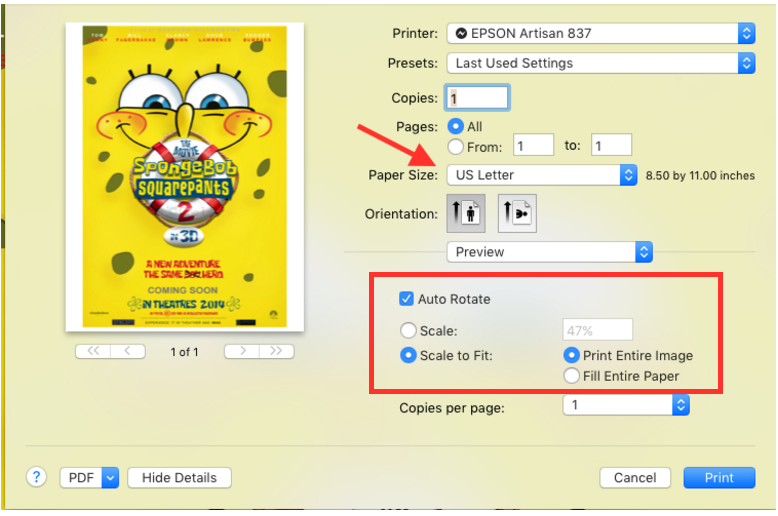Select Fill Entire Paper option
The width and height of the screenshot is (778, 516).
571,376
